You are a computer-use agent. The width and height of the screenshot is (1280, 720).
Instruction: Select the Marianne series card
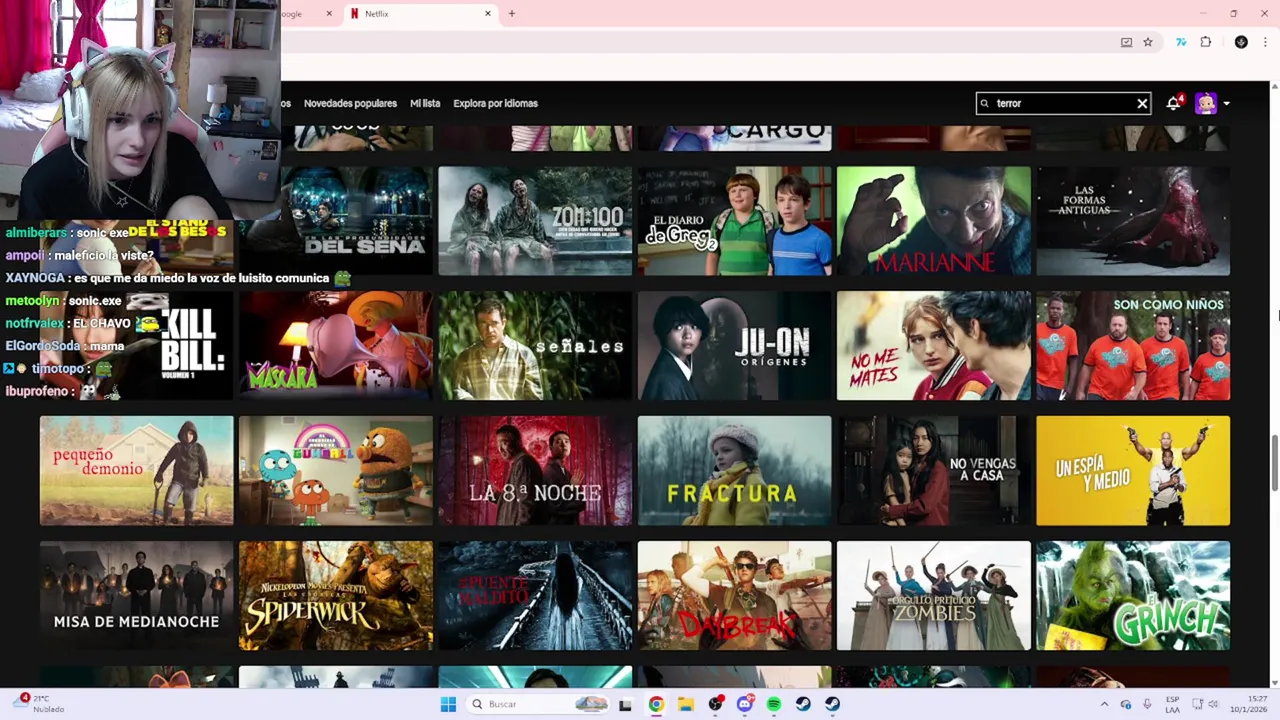[x=933, y=221]
